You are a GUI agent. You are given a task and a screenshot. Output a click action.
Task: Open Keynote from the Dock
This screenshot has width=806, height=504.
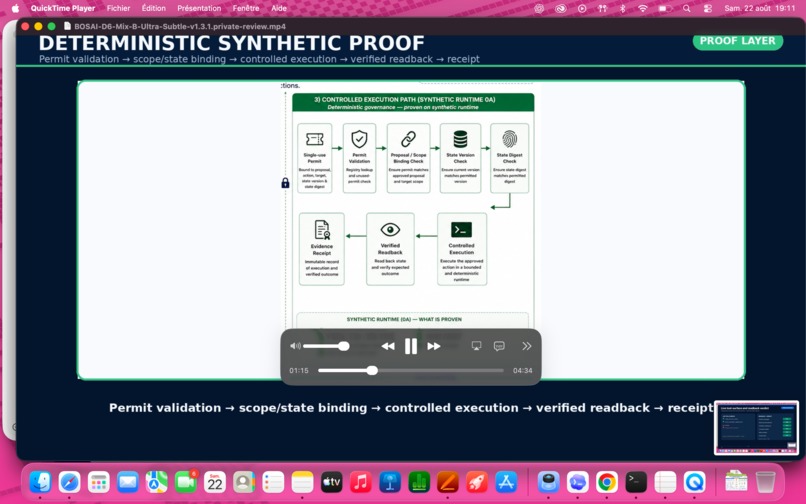pyautogui.click(x=390, y=482)
